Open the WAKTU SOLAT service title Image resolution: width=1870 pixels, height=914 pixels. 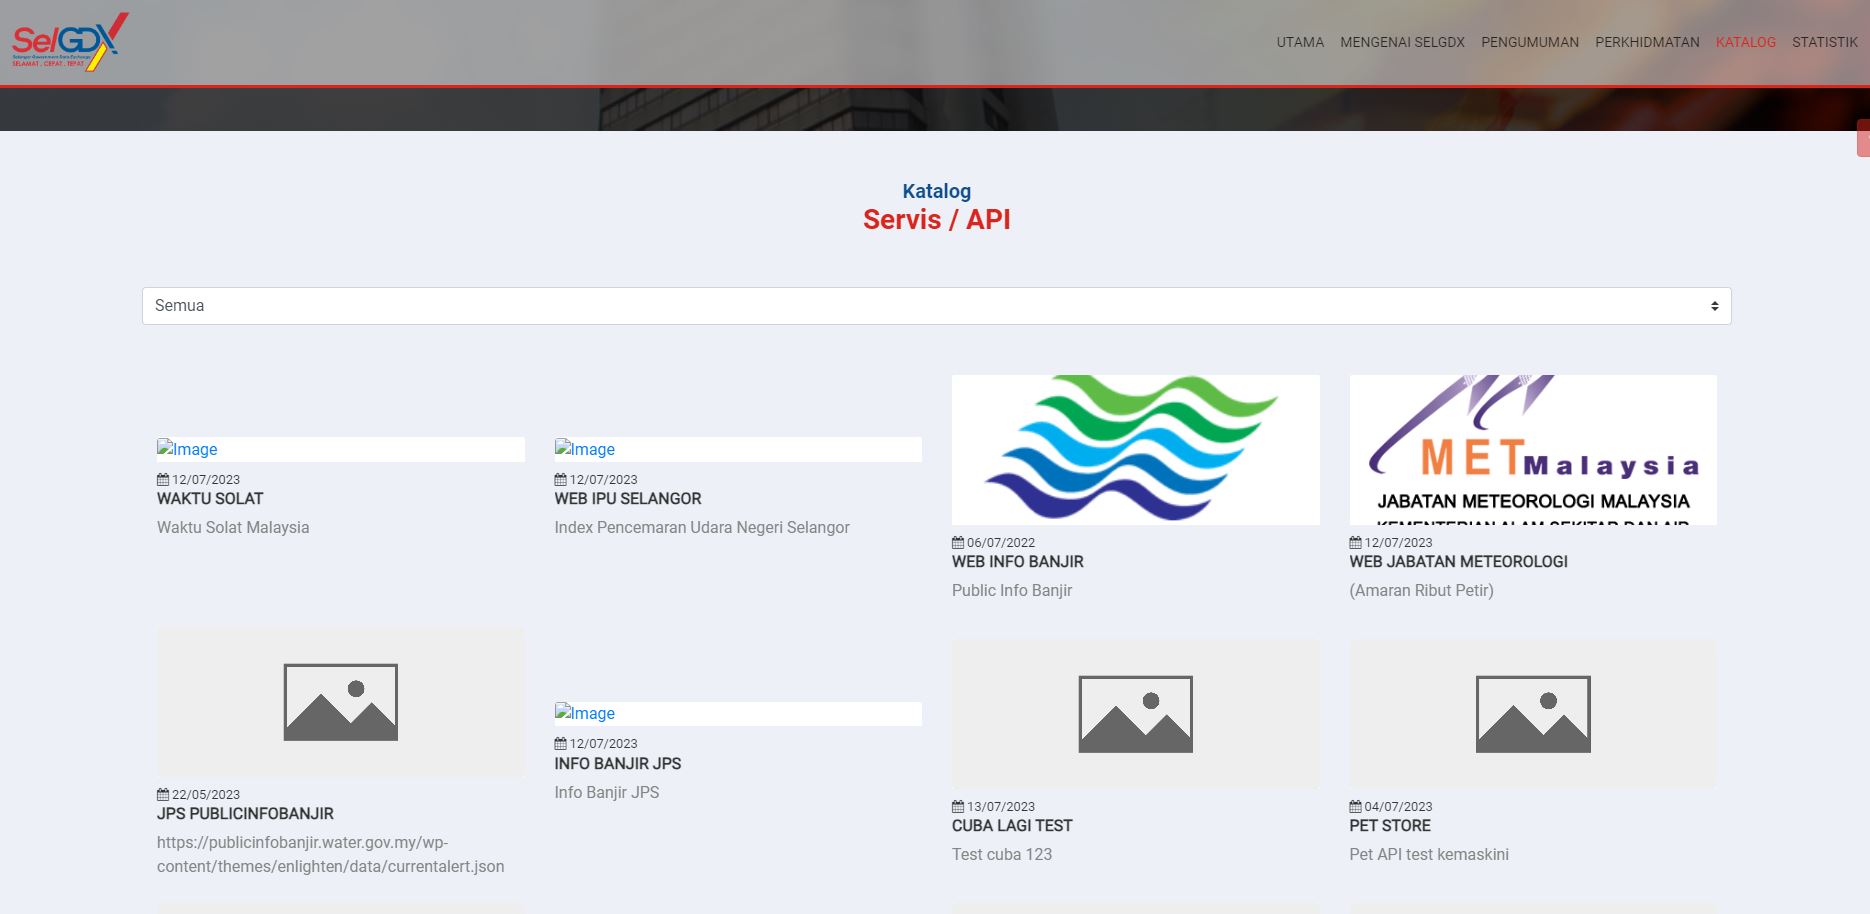210,499
